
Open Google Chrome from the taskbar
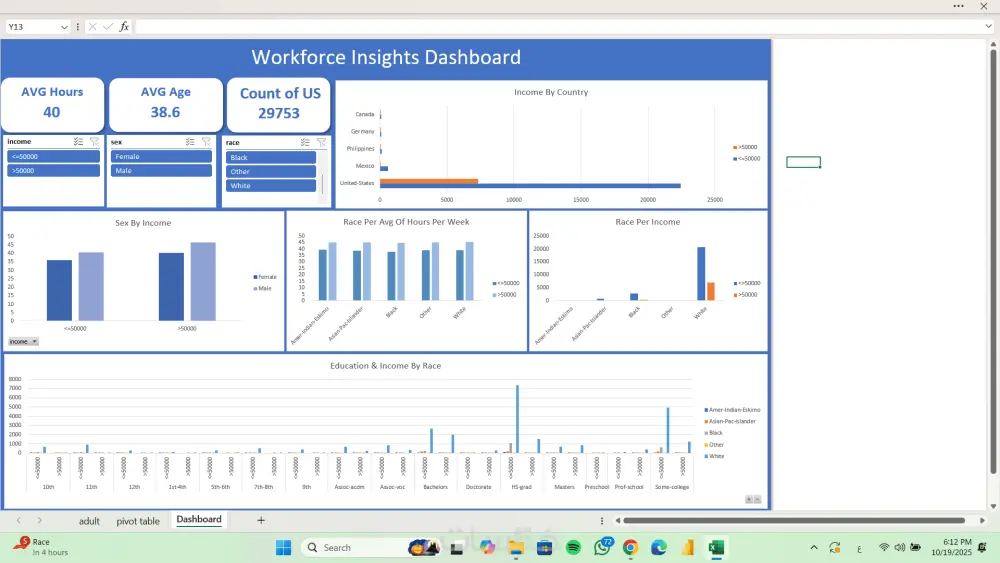(631, 548)
